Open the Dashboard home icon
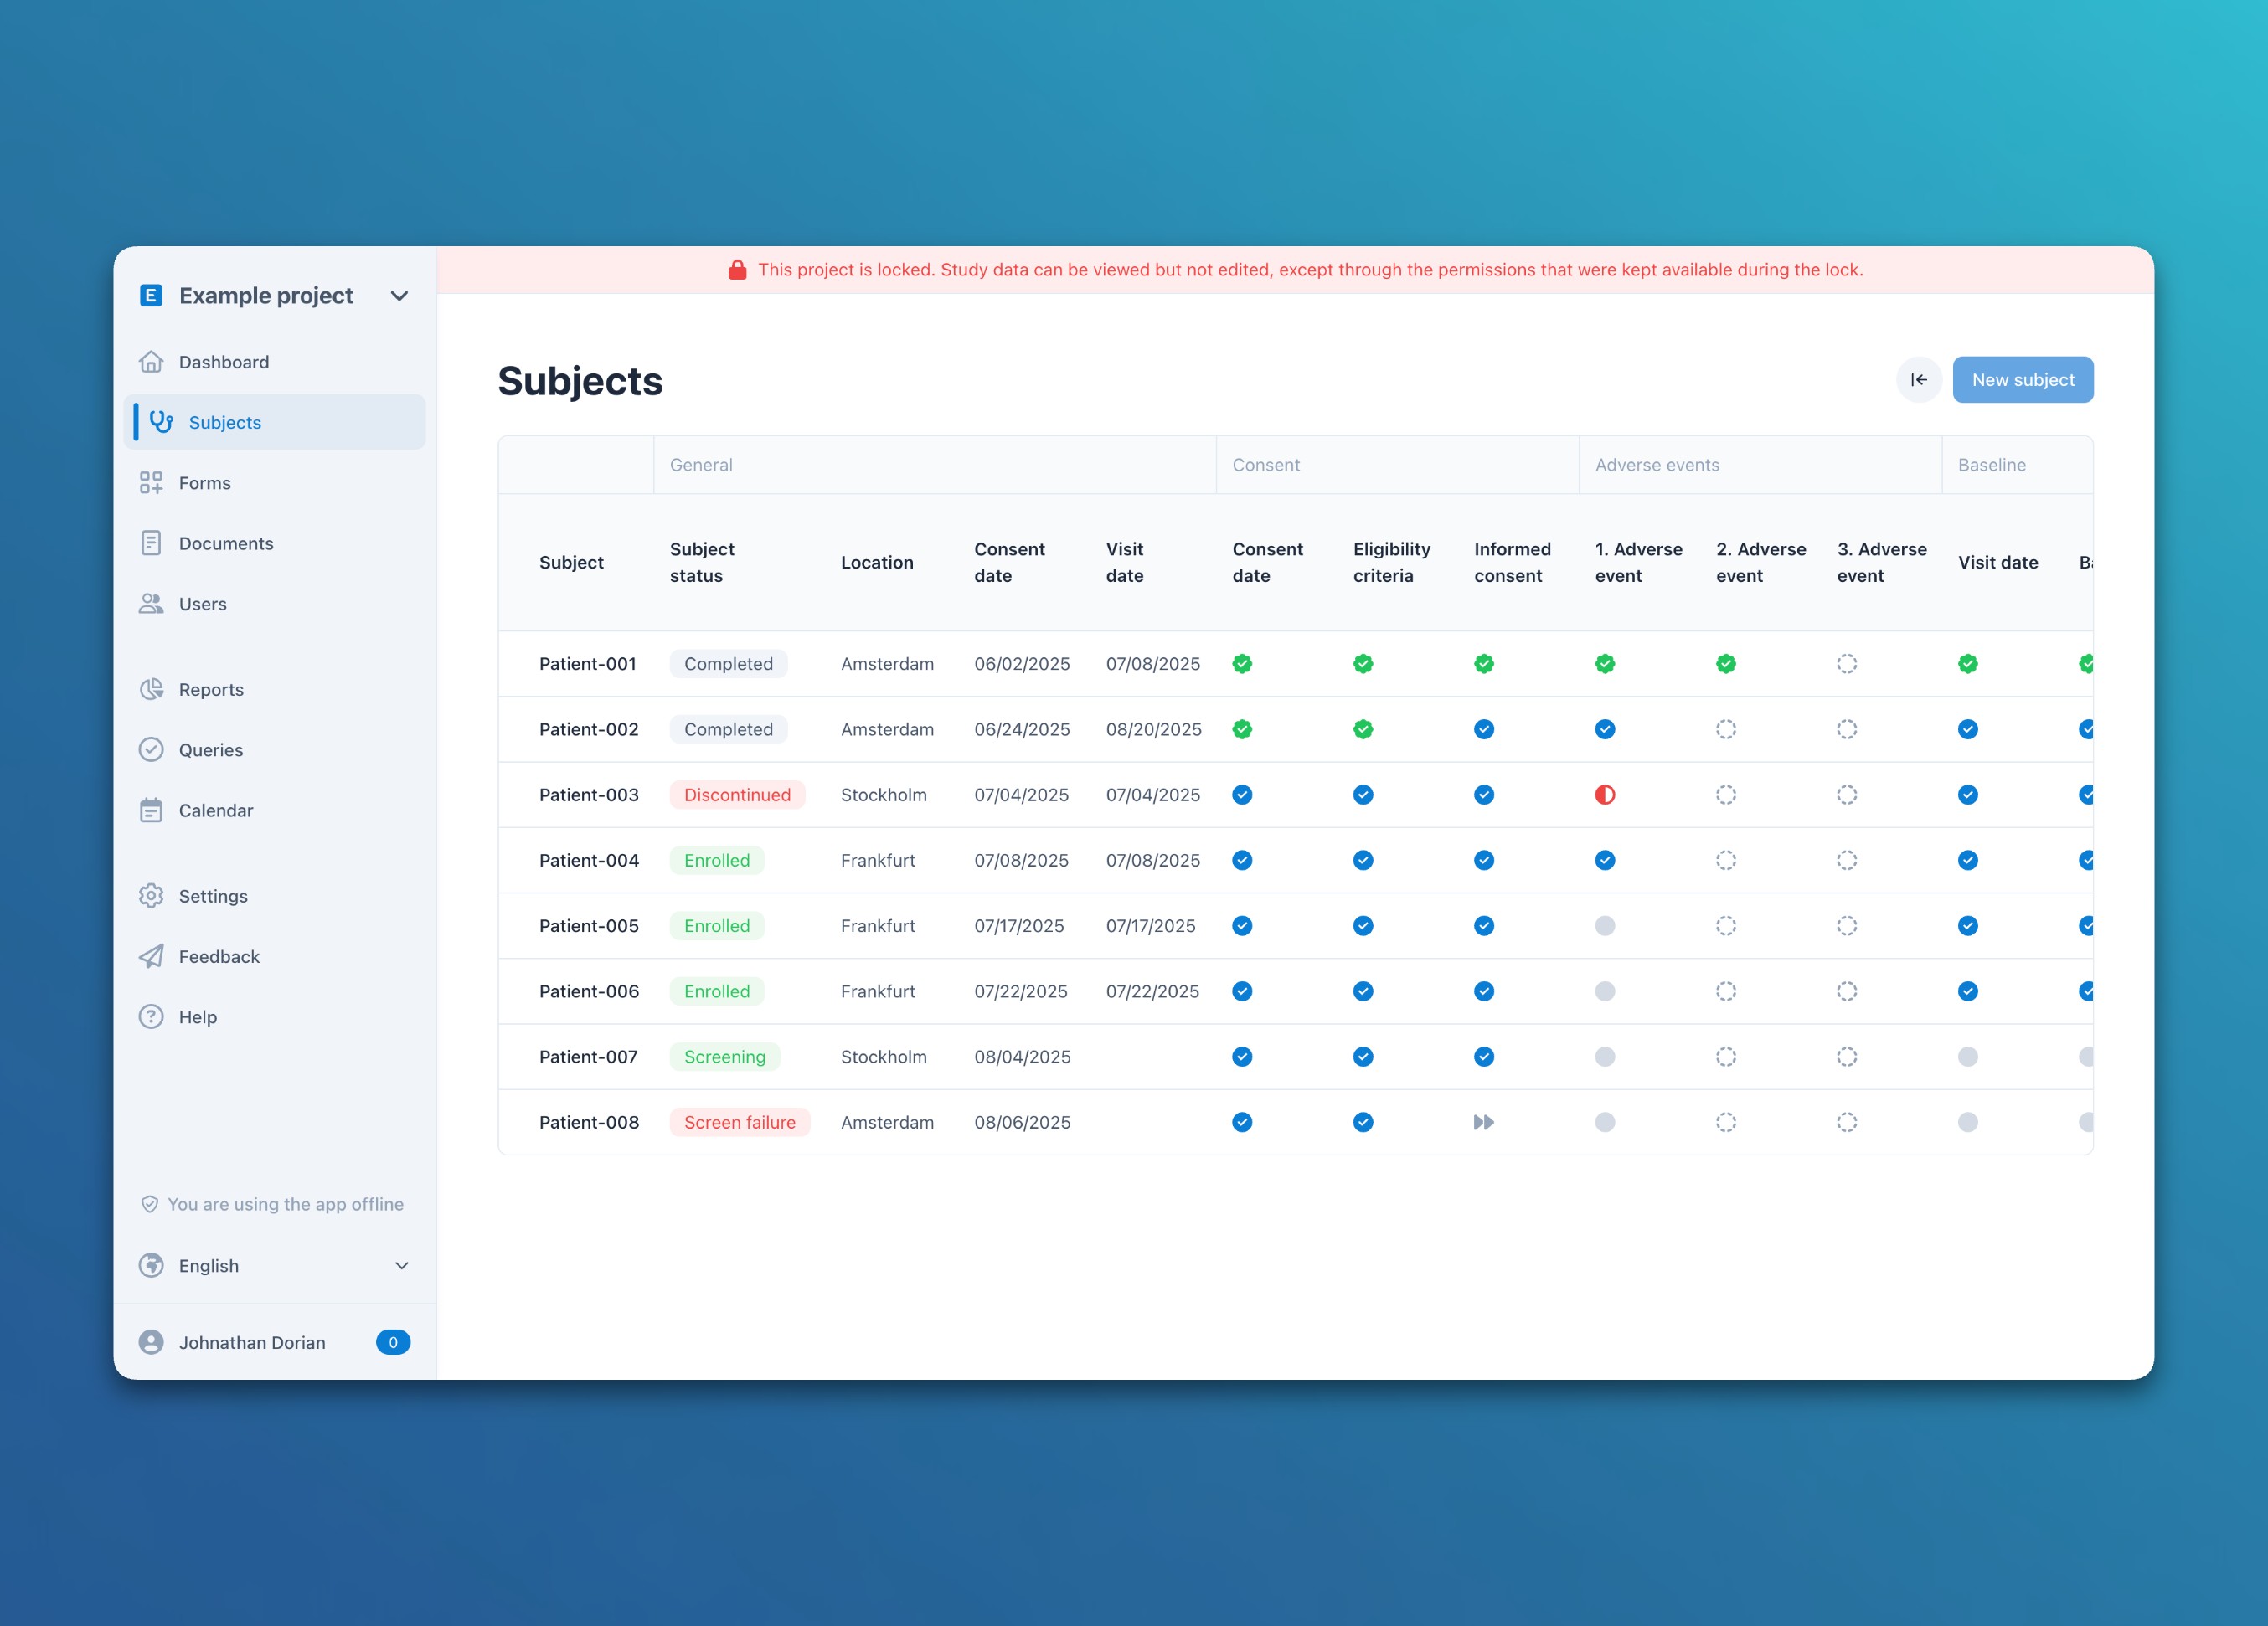Screen dimensions: 2268x1626 click(151, 362)
